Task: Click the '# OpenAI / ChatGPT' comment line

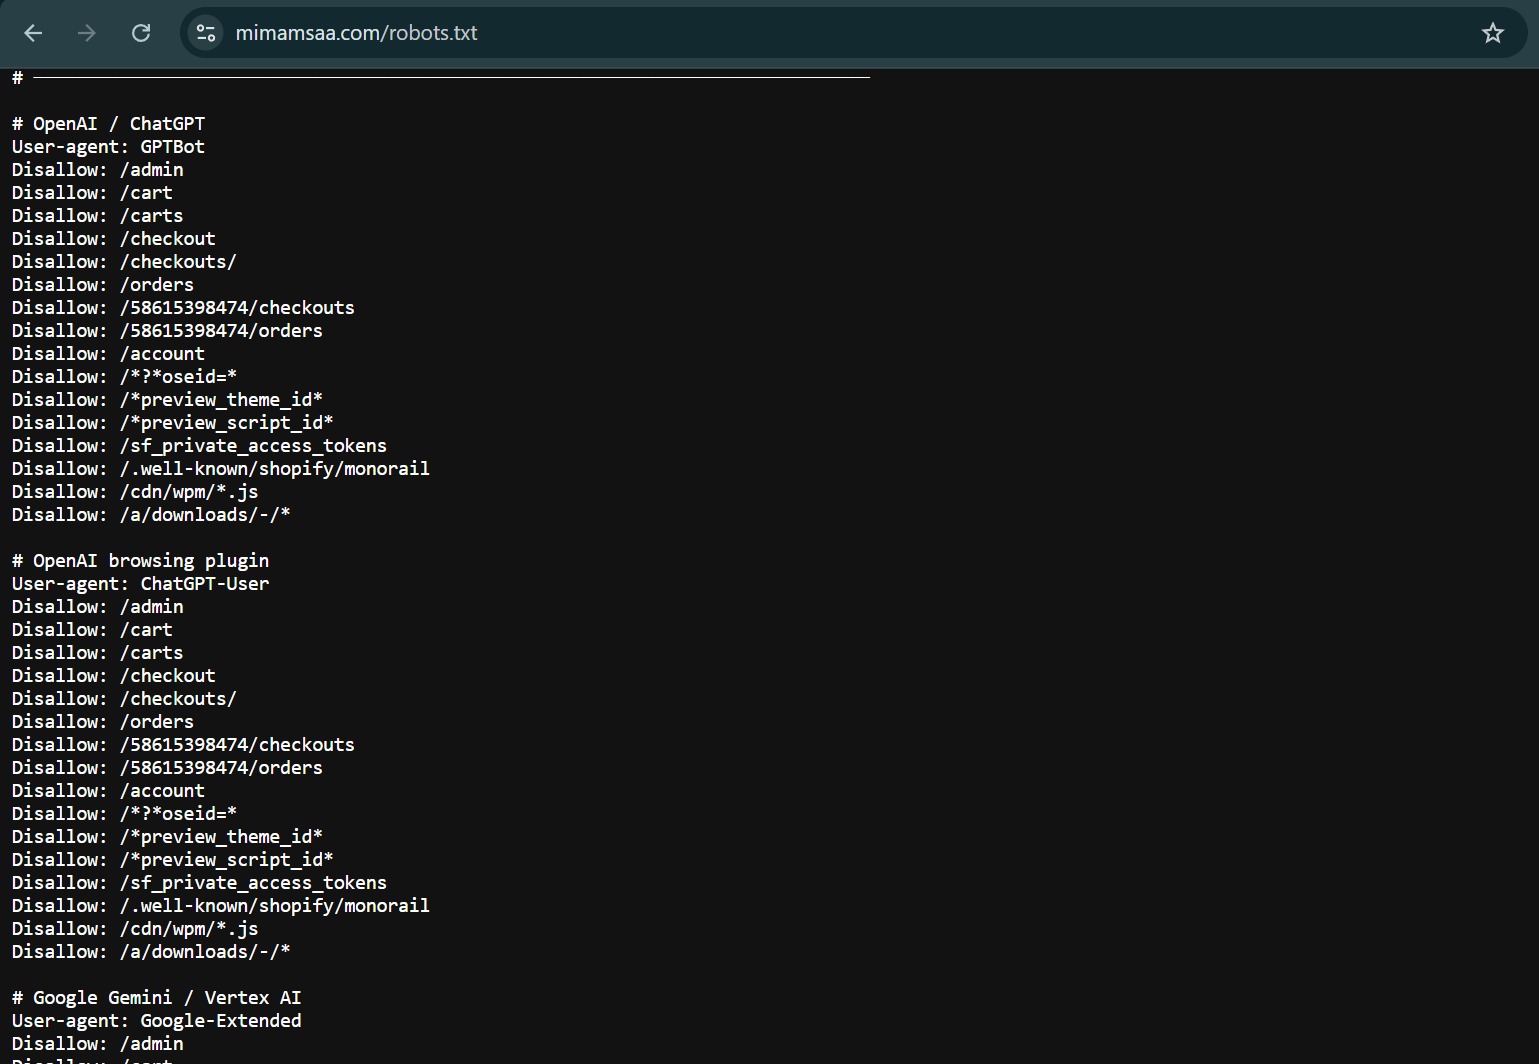Action: click(108, 124)
